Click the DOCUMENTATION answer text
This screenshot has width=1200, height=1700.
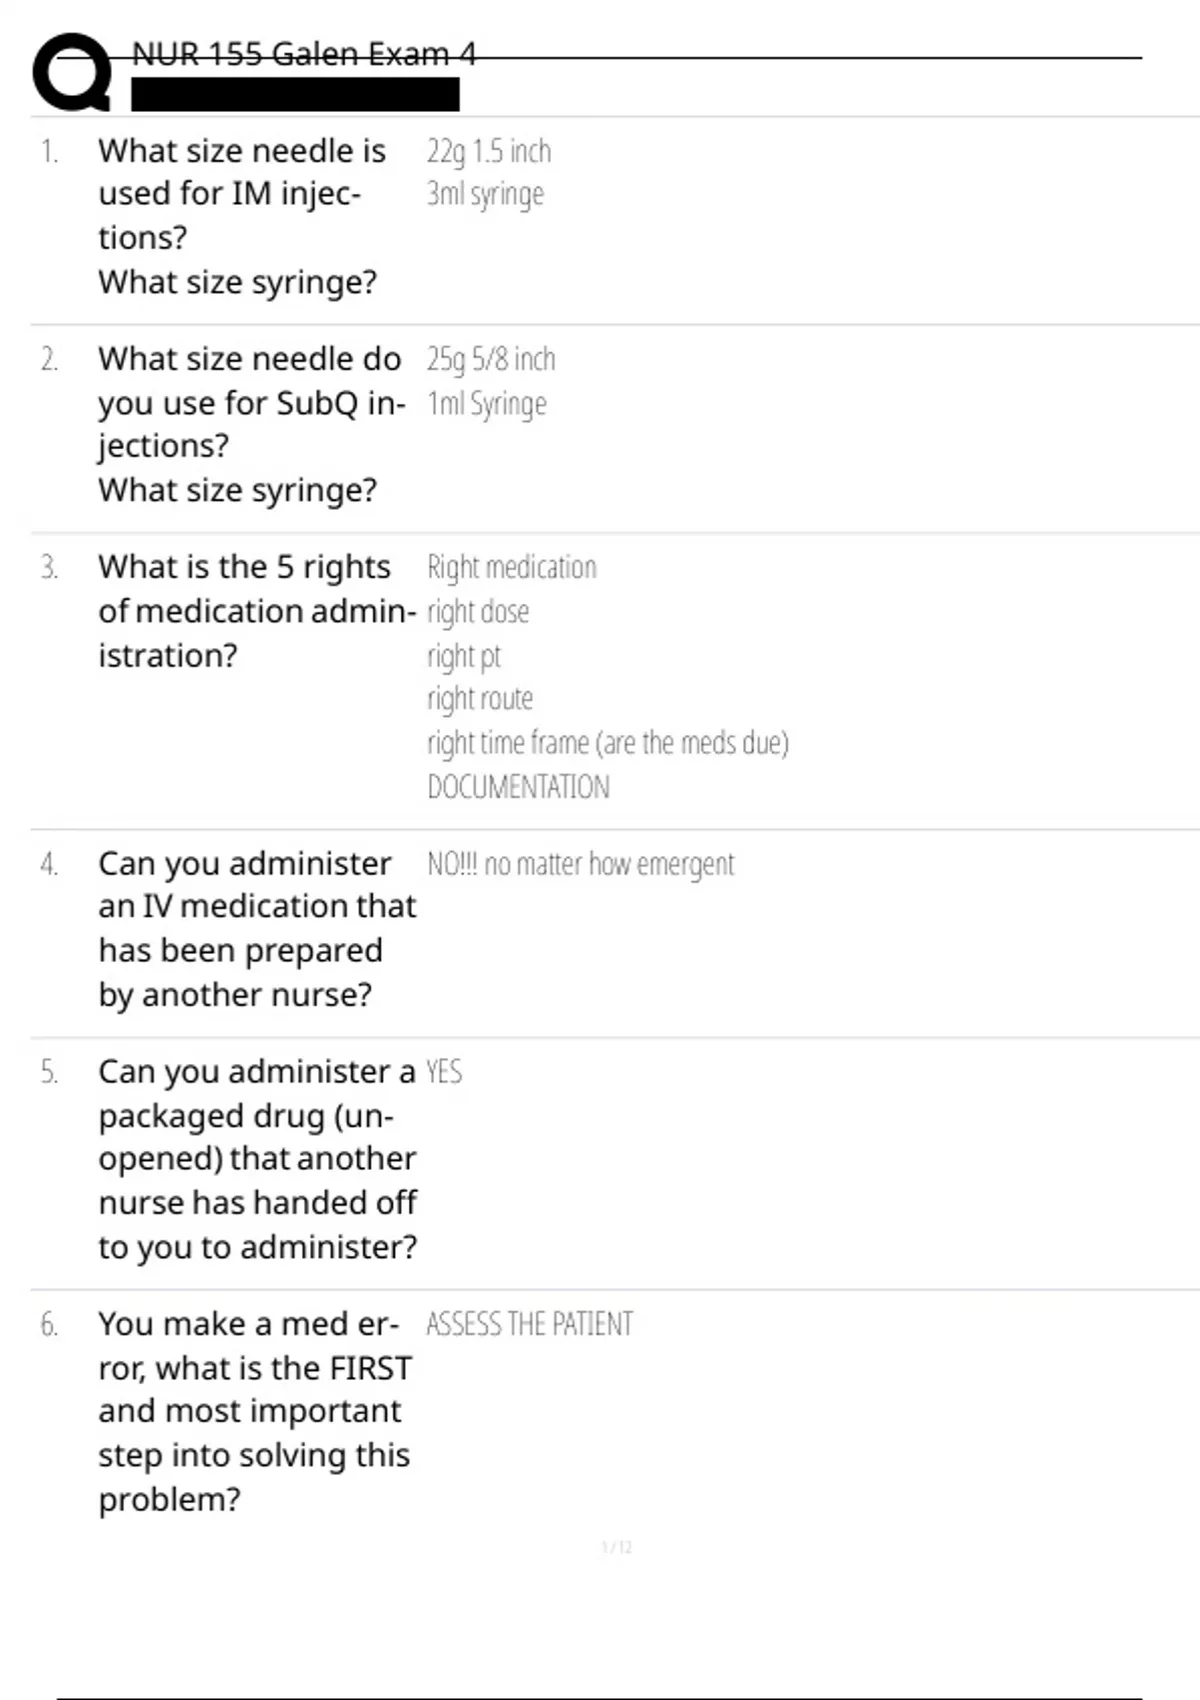tap(518, 787)
